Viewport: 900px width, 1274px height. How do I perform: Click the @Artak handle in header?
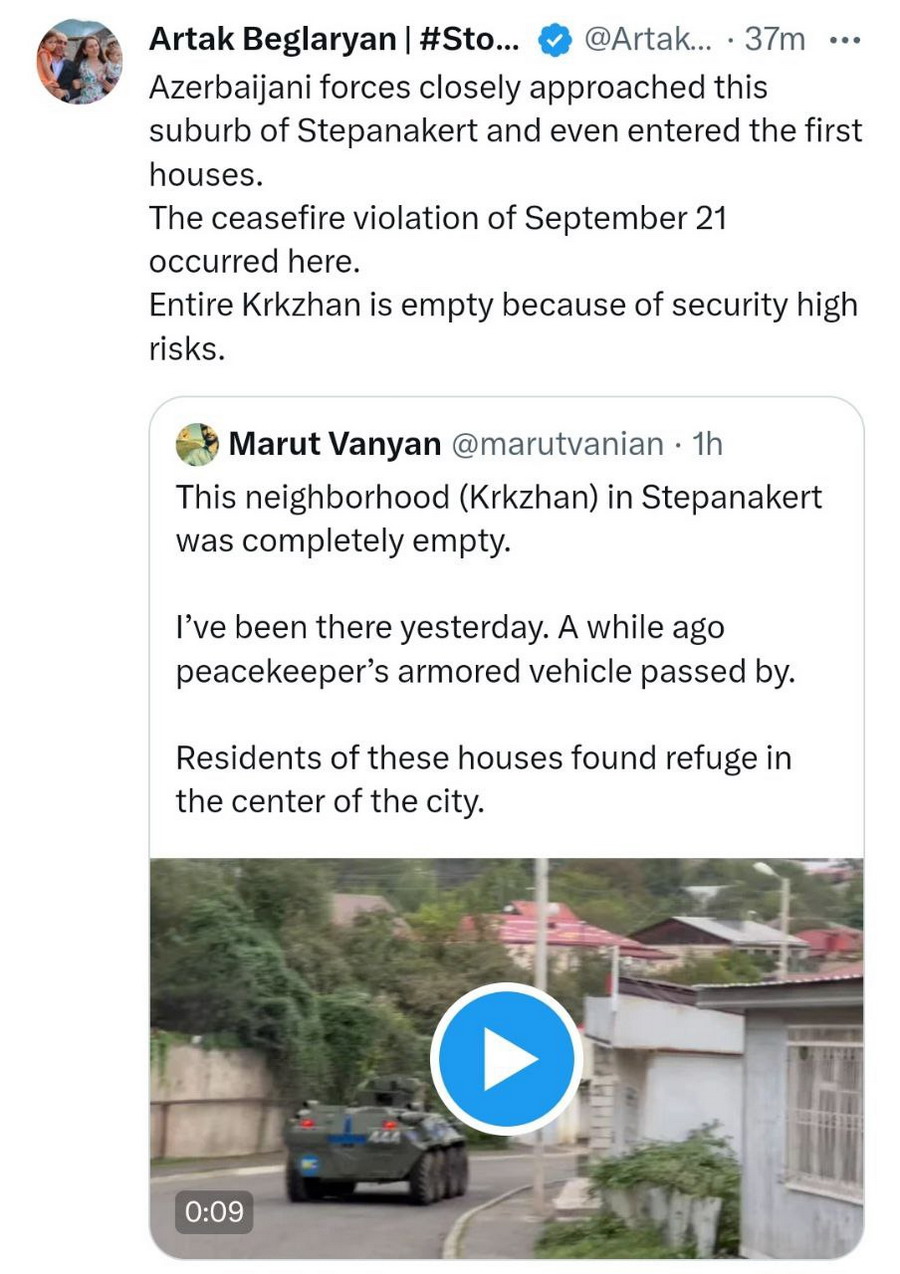point(643,40)
